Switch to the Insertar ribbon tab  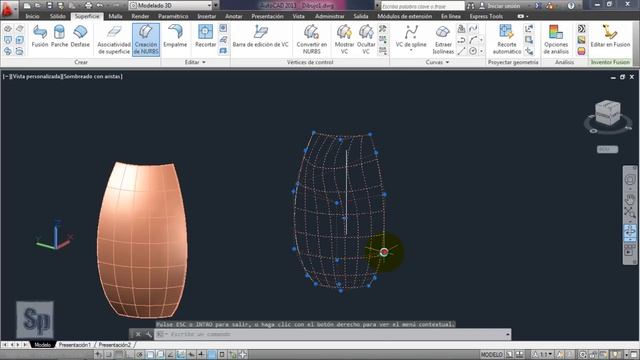pyautogui.click(x=207, y=16)
